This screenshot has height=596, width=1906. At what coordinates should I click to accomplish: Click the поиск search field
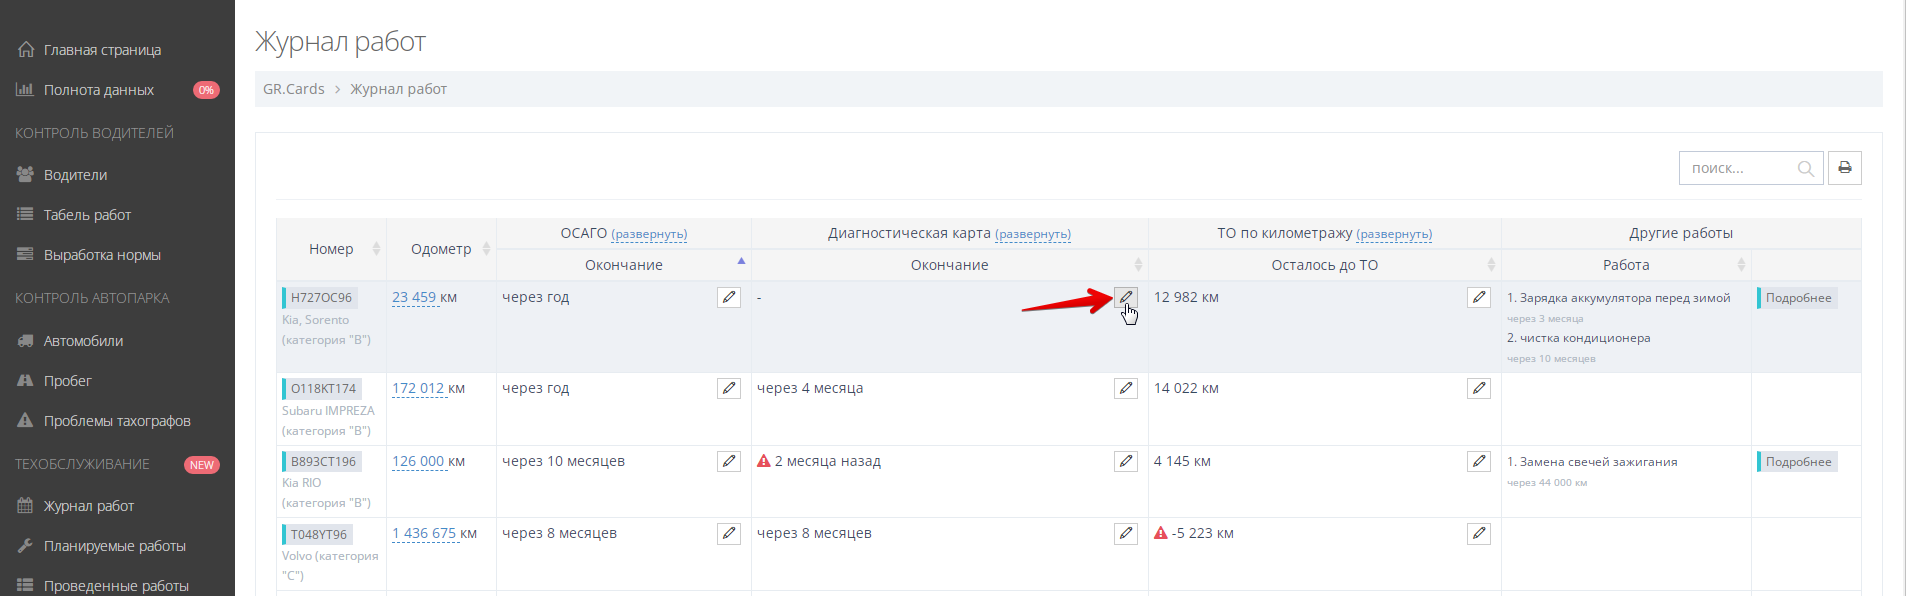[x=1740, y=168]
